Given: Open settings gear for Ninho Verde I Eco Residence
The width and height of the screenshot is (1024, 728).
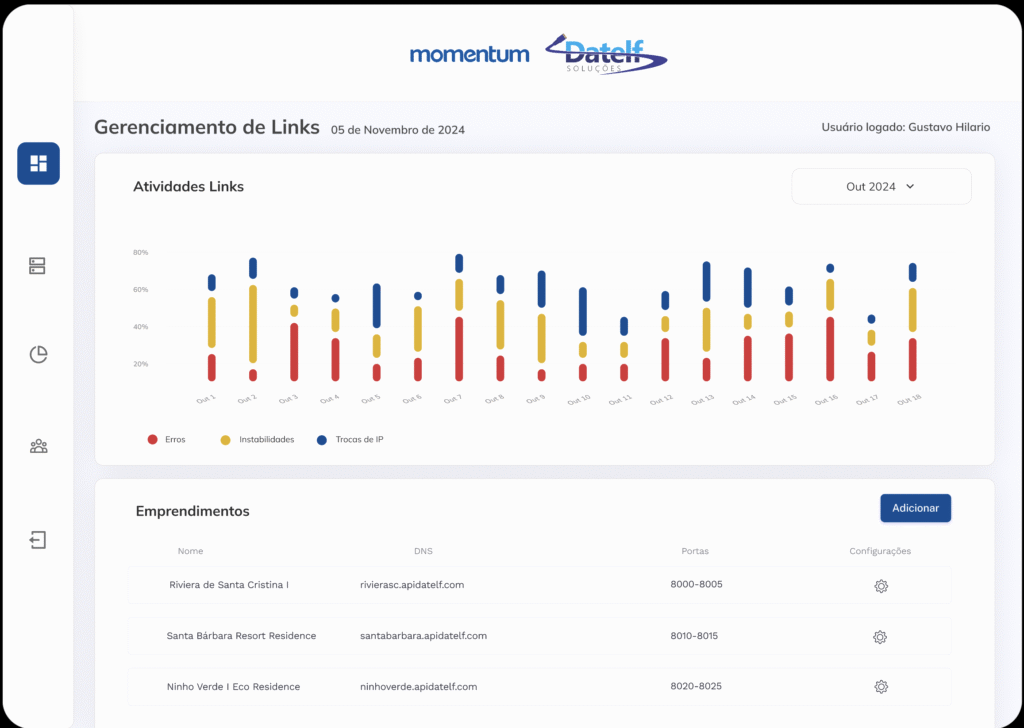Looking at the screenshot, I should tap(881, 686).
